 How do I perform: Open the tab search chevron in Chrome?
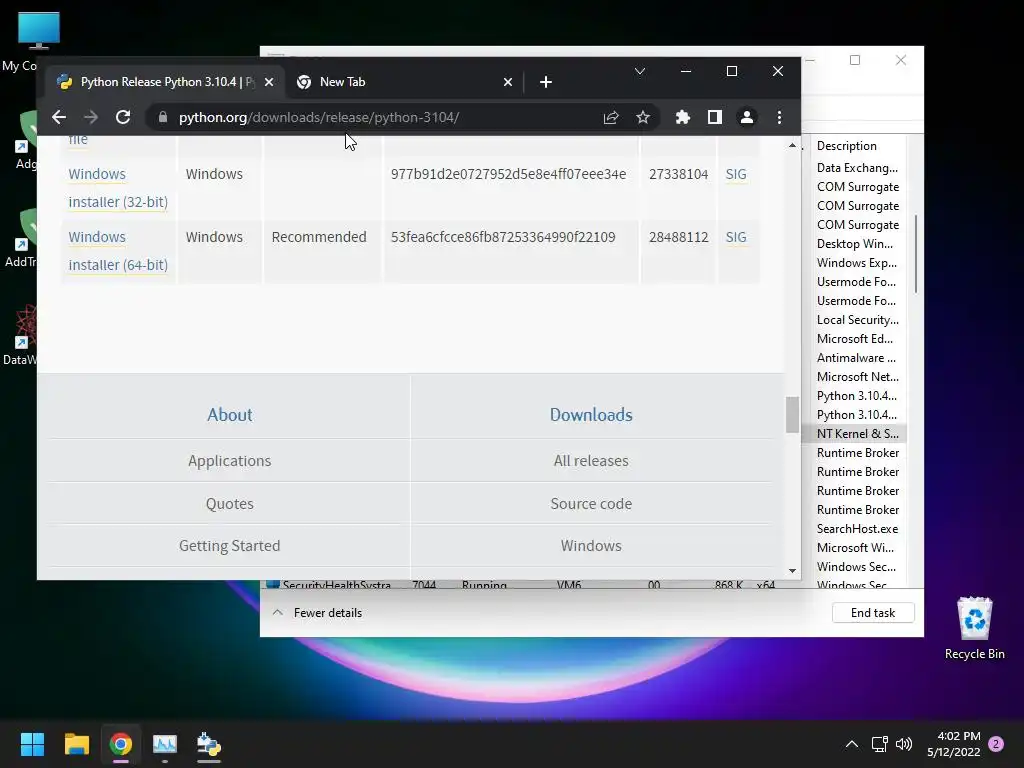(x=640, y=71)
